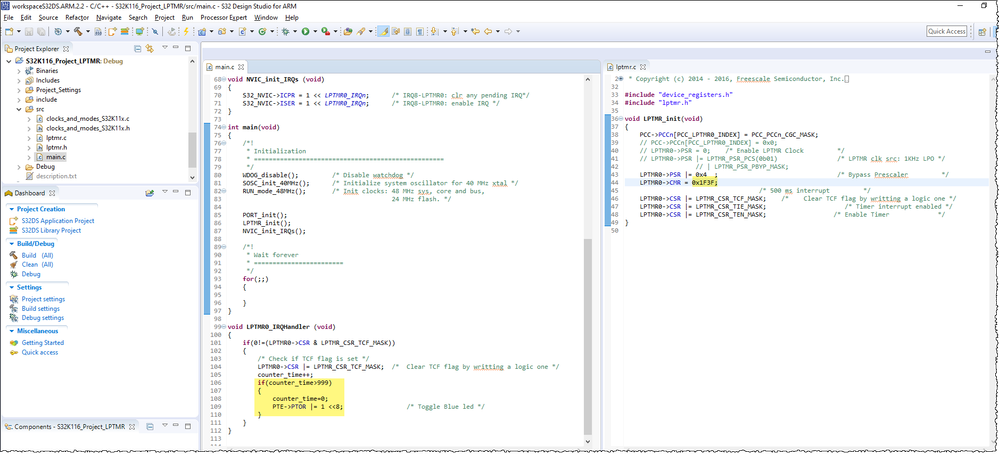Click Link with Editor icon

(x=150, y=48)
